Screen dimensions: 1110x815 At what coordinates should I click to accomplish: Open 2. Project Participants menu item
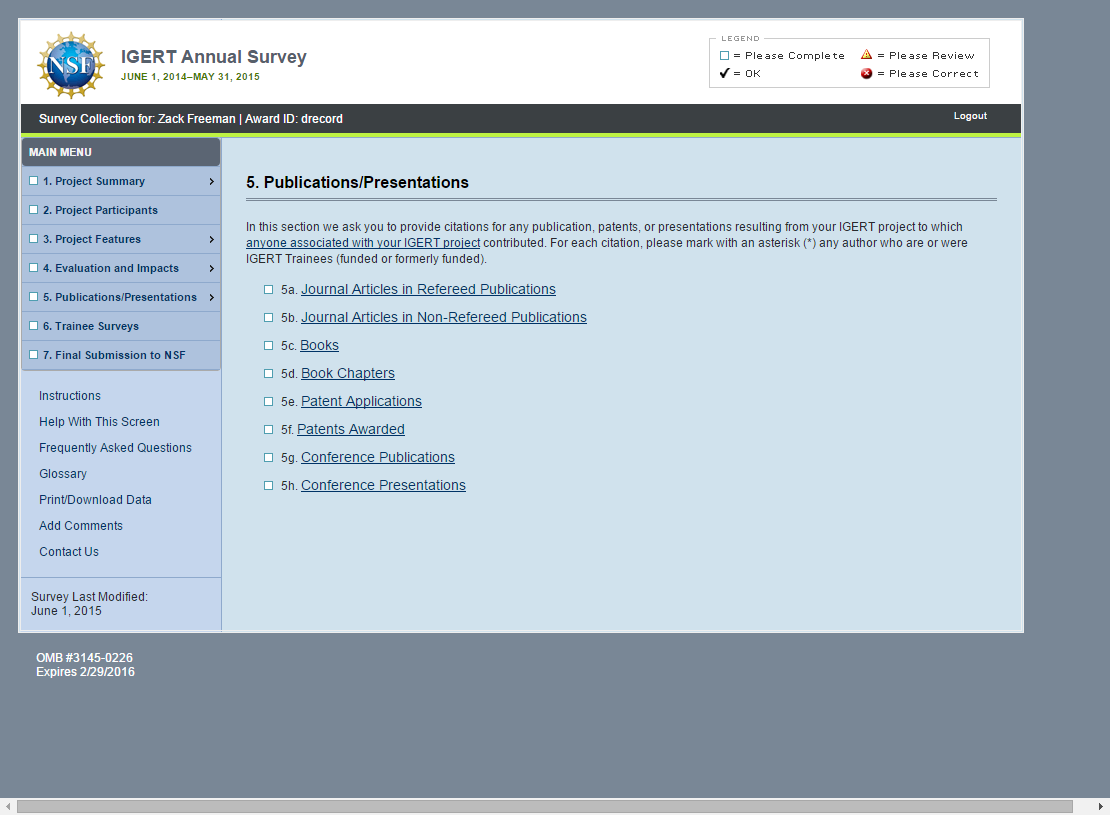[x=121, y=210]
